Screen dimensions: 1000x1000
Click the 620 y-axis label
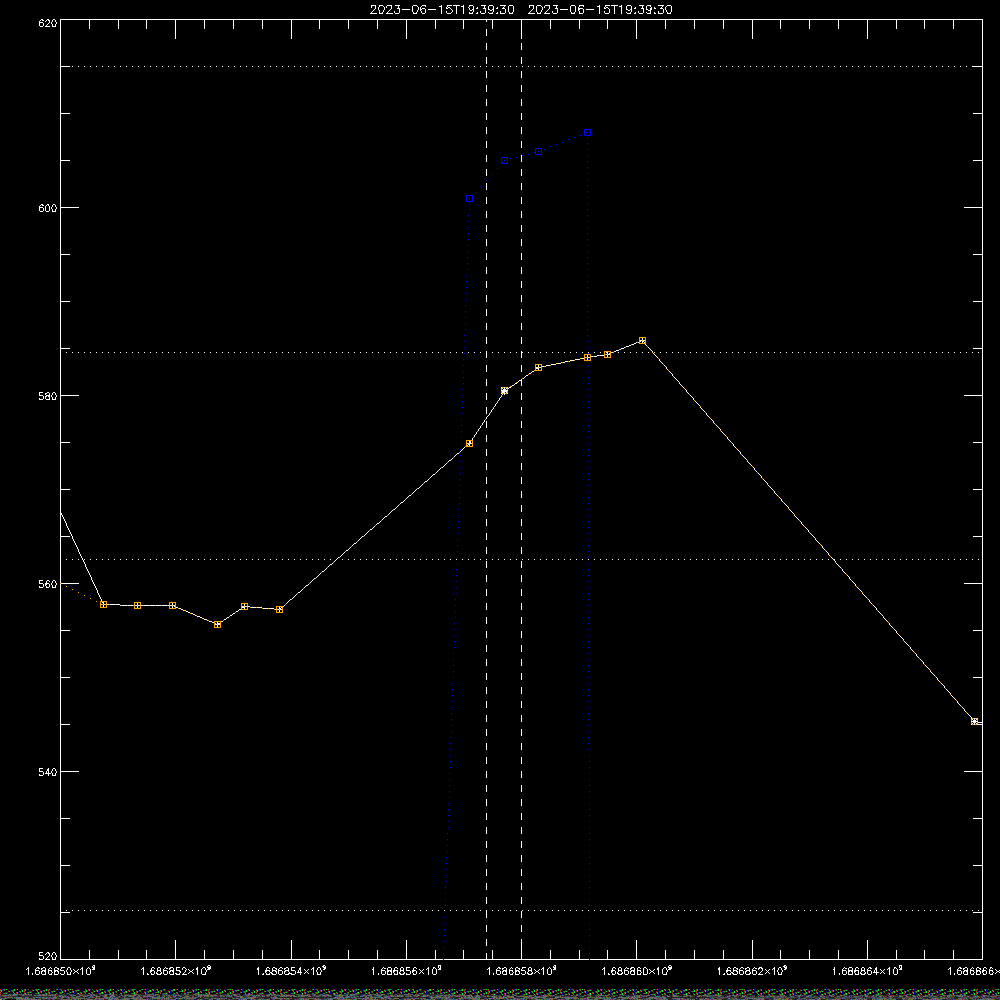tap(49, 23)
